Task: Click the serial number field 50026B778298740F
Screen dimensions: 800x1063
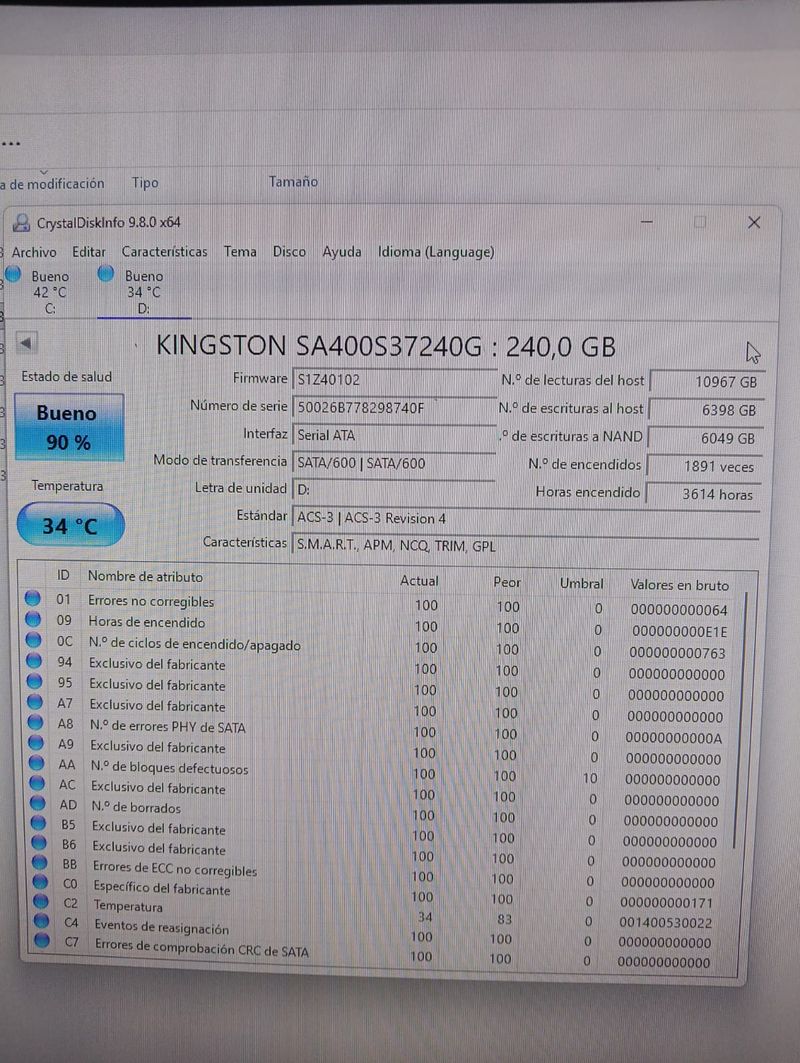Action: tap(394, 407)
